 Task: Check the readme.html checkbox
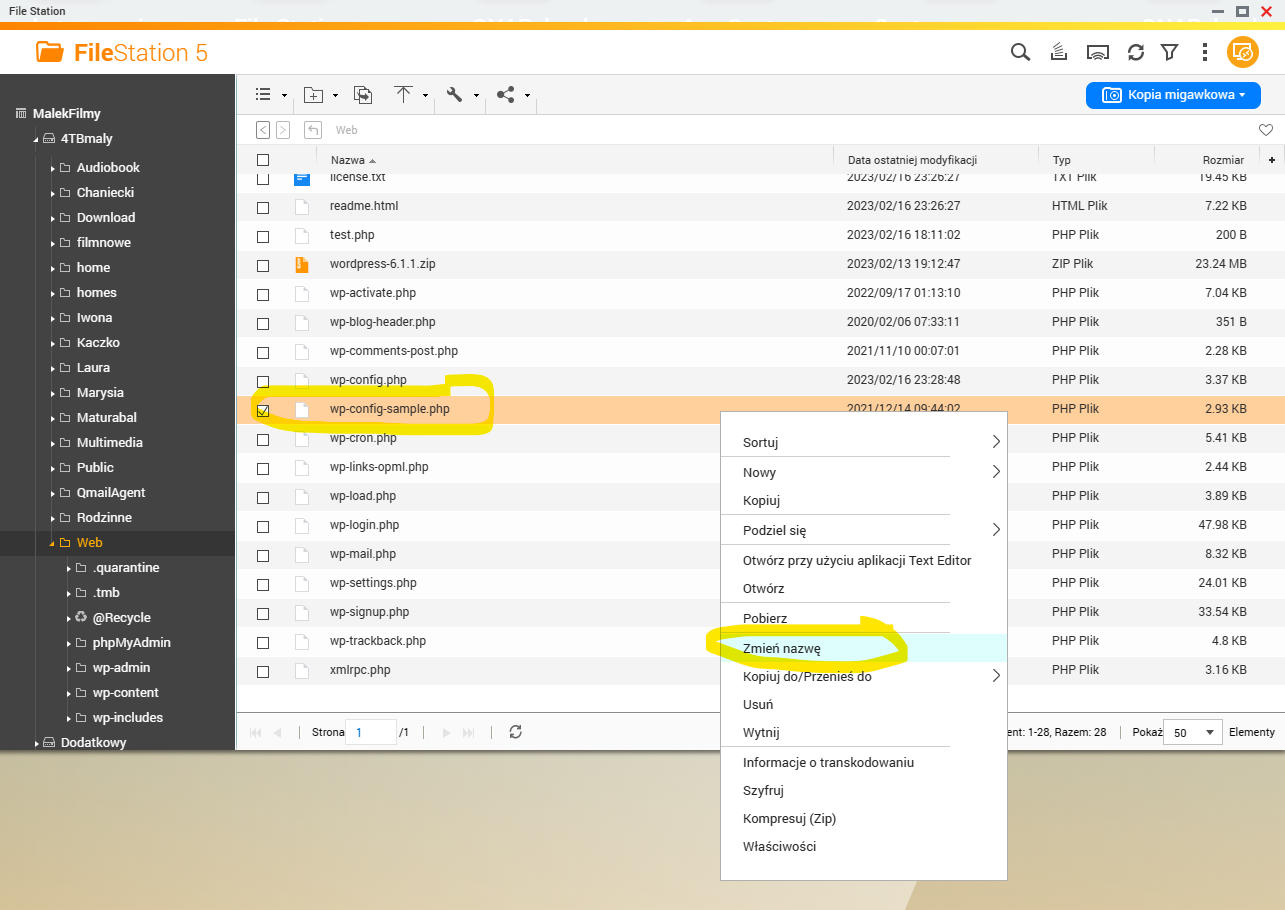pyautogui.click(x=263, y=208)
